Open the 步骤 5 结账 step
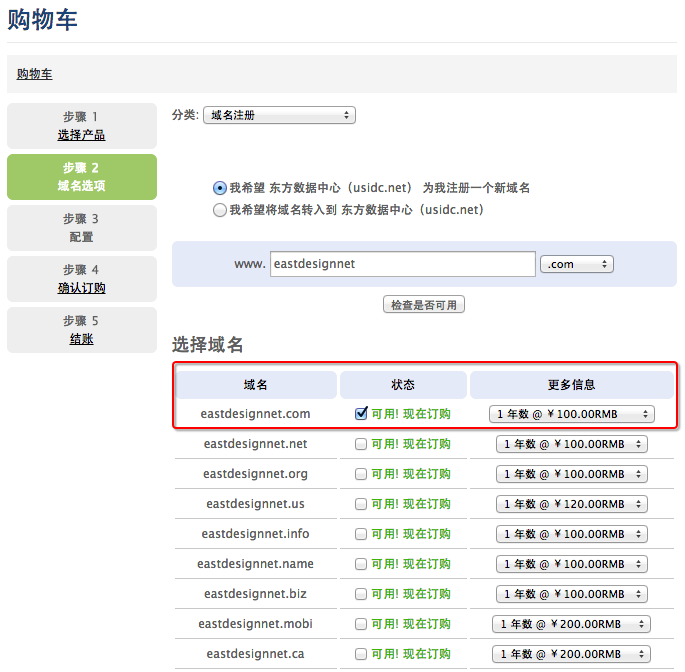Image resolution: width=685 pixels, height=672 pixels. coord(82,330)
